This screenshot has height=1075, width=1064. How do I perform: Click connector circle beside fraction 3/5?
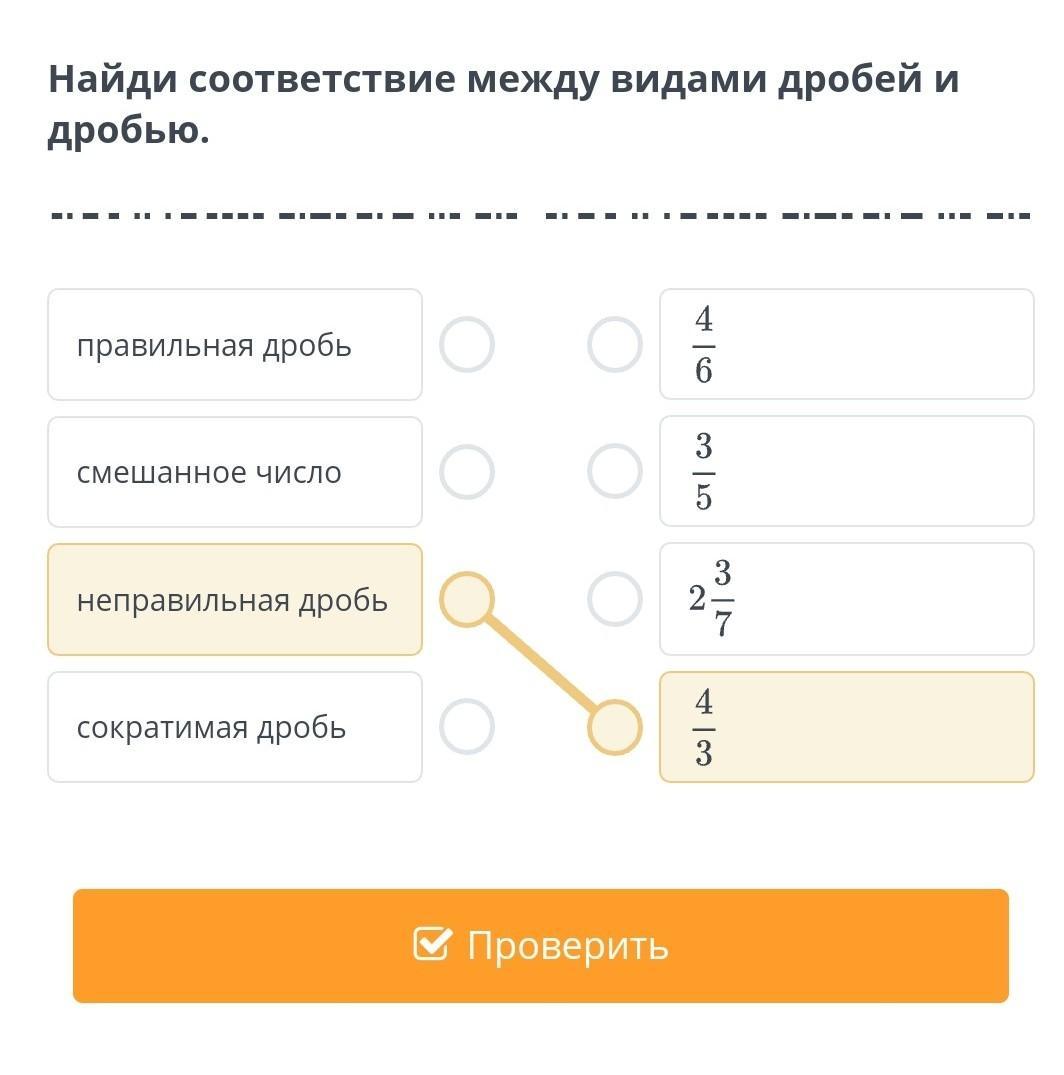(614, 471)
